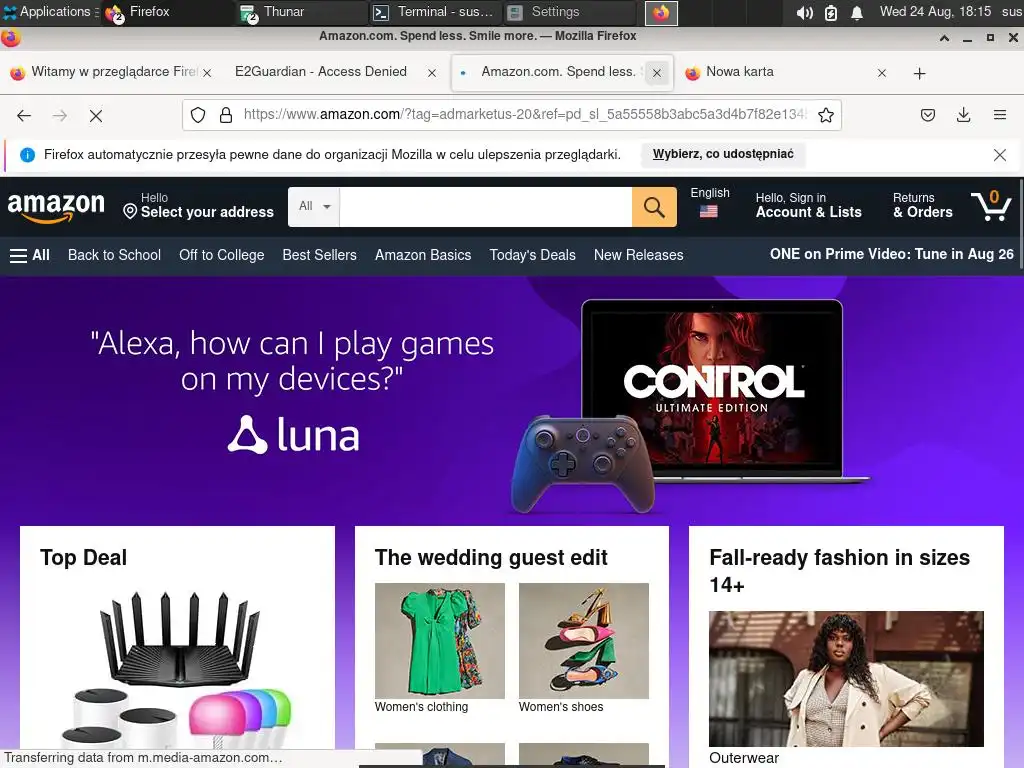
Task: Click the info icon in notification bar
Action: pos(27,155)
